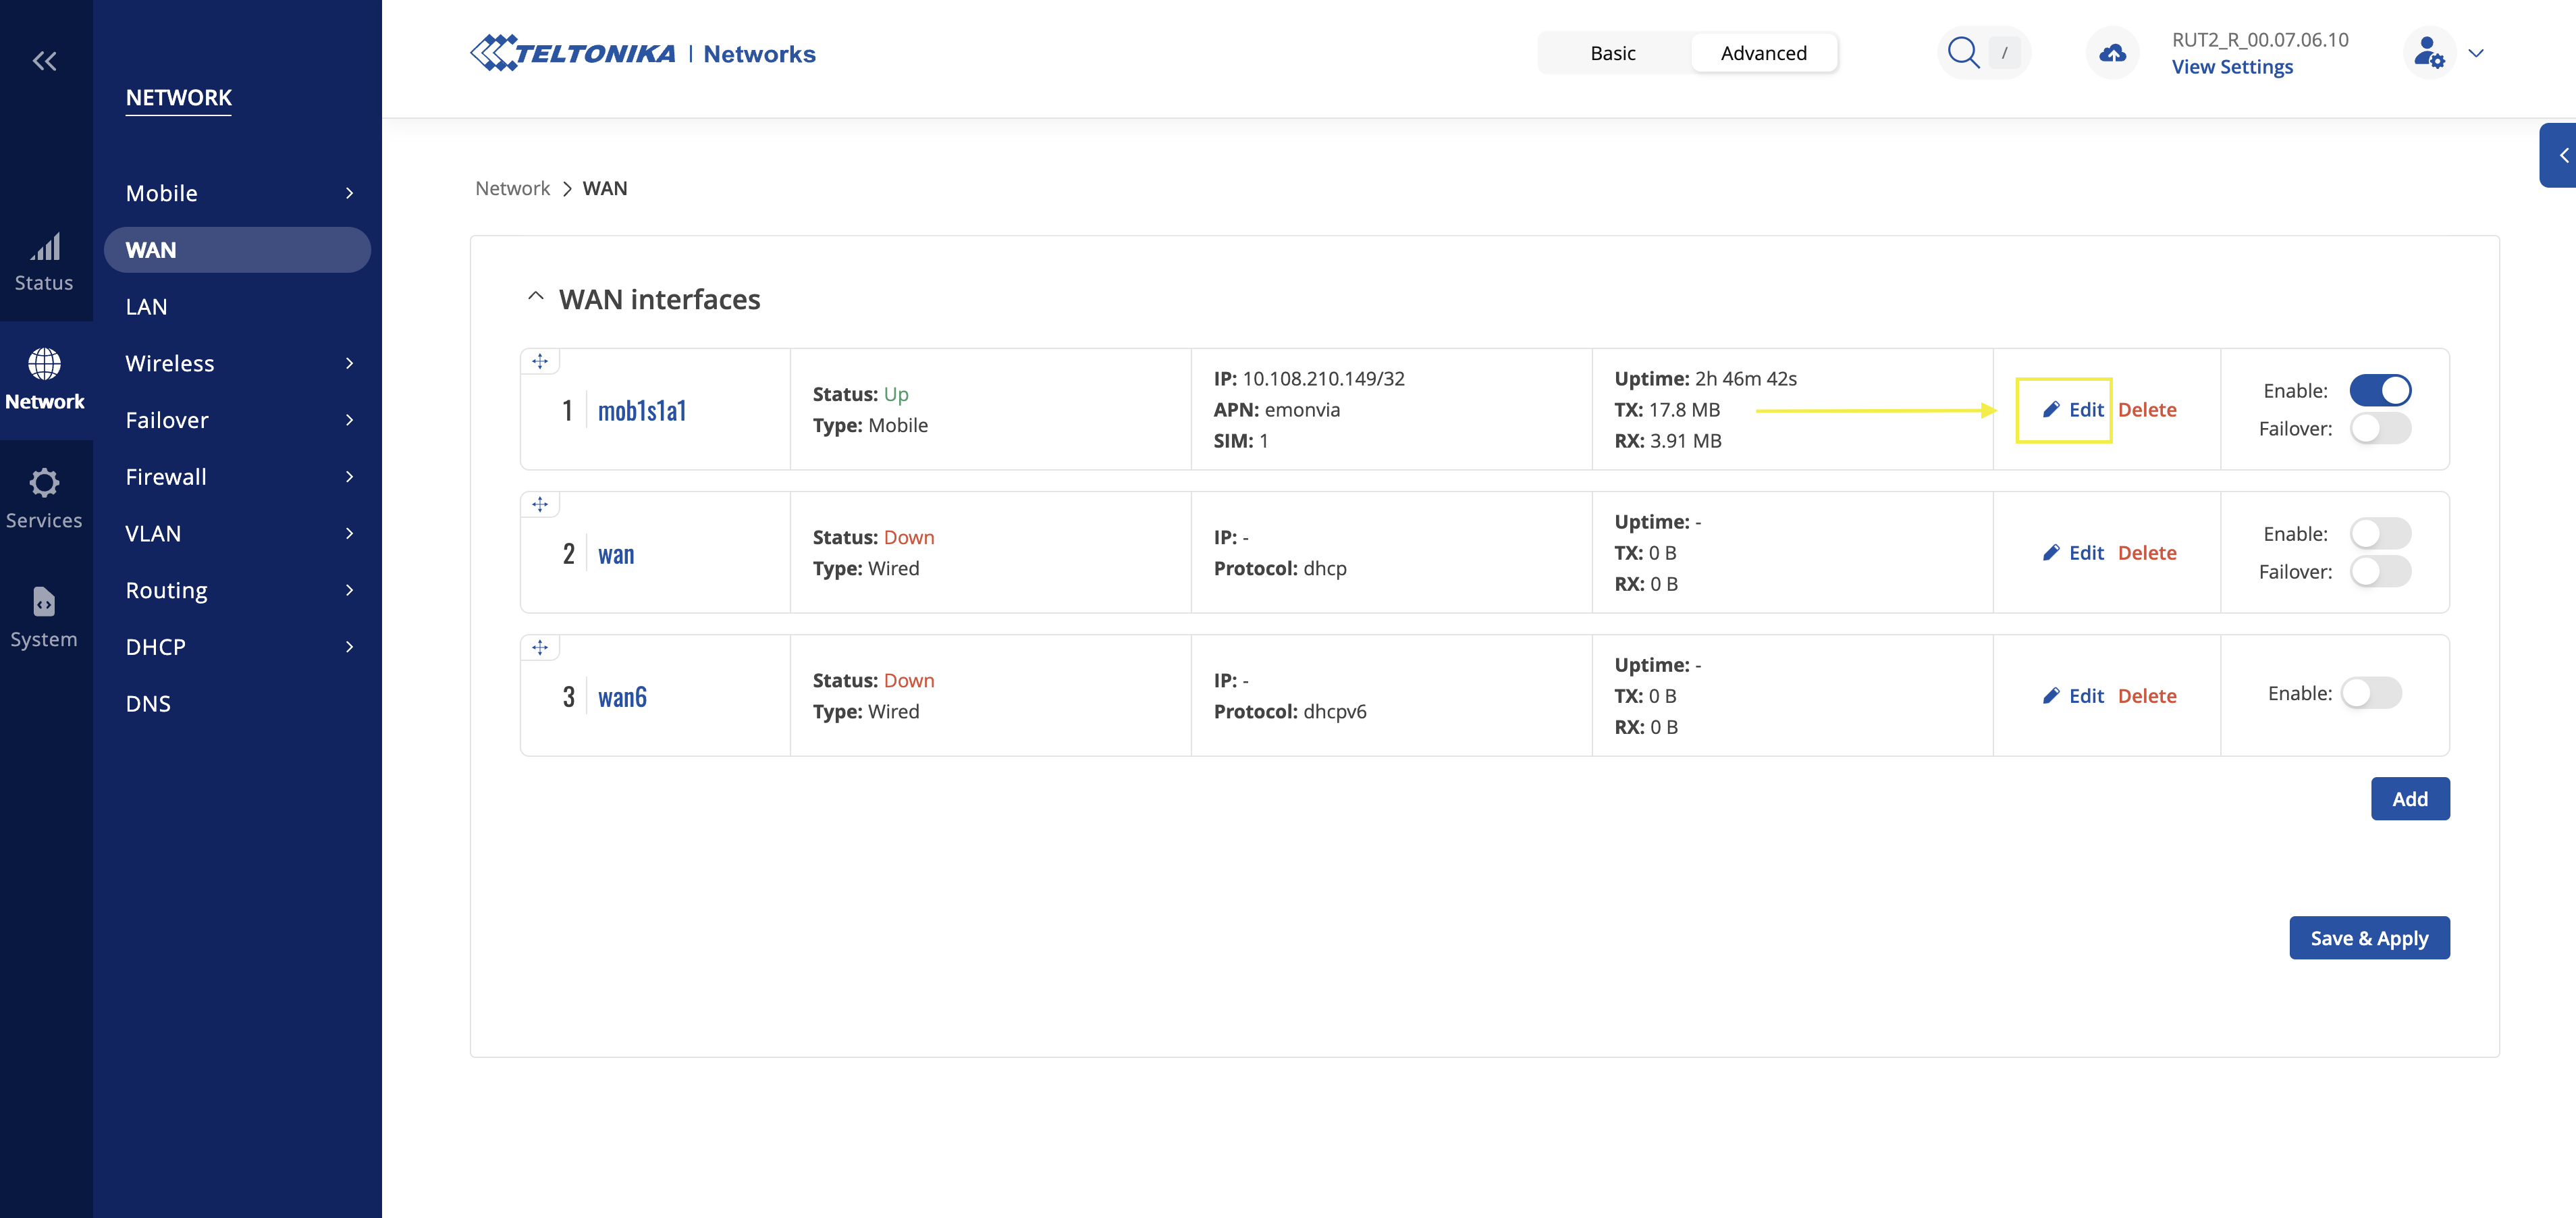Viewport: 2576px width, 1218px height.
Task: Collapse sidebar with double-chevron icon
Action: point(44,61)
